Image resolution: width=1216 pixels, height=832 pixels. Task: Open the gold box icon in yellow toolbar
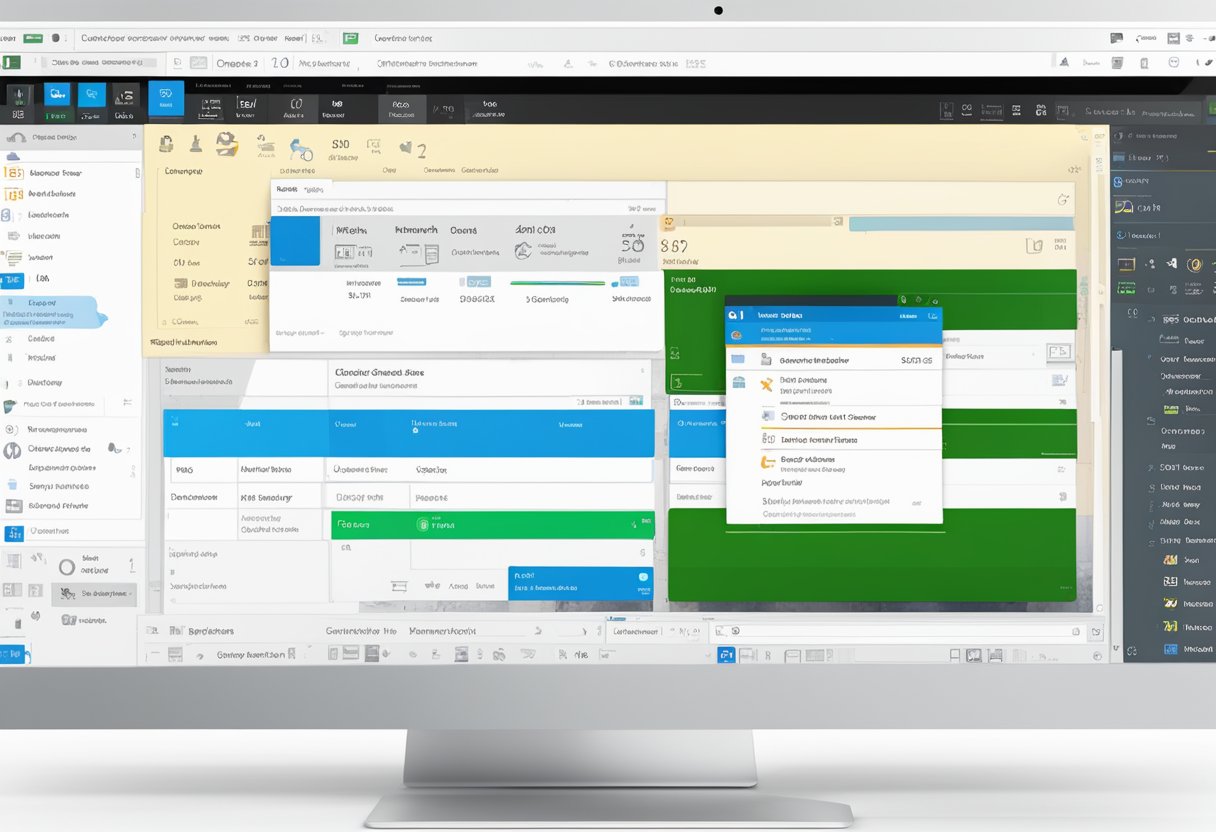click(228, 144)
